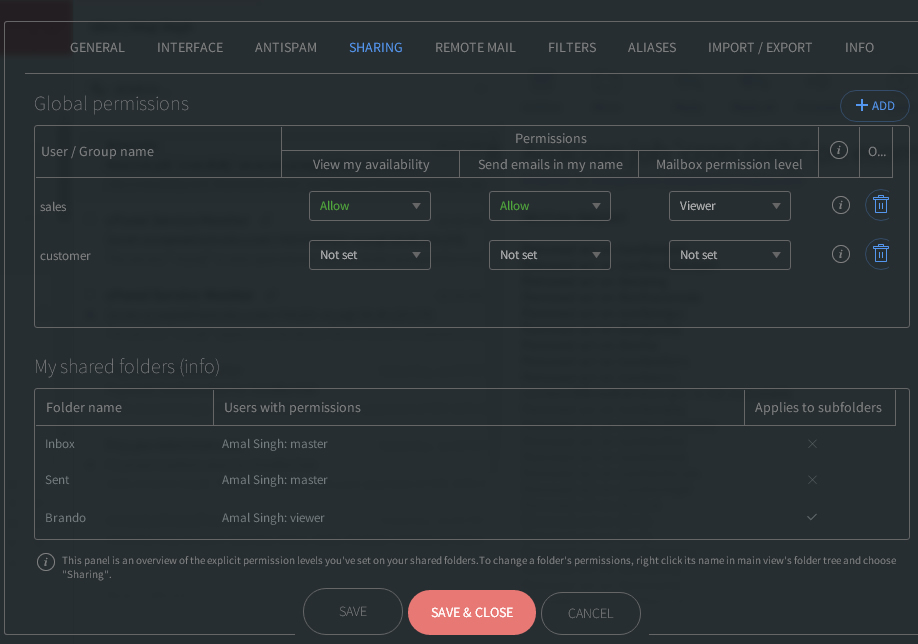Expand customer View my availability dropdown
918x644 pixels.
[369, 255]
